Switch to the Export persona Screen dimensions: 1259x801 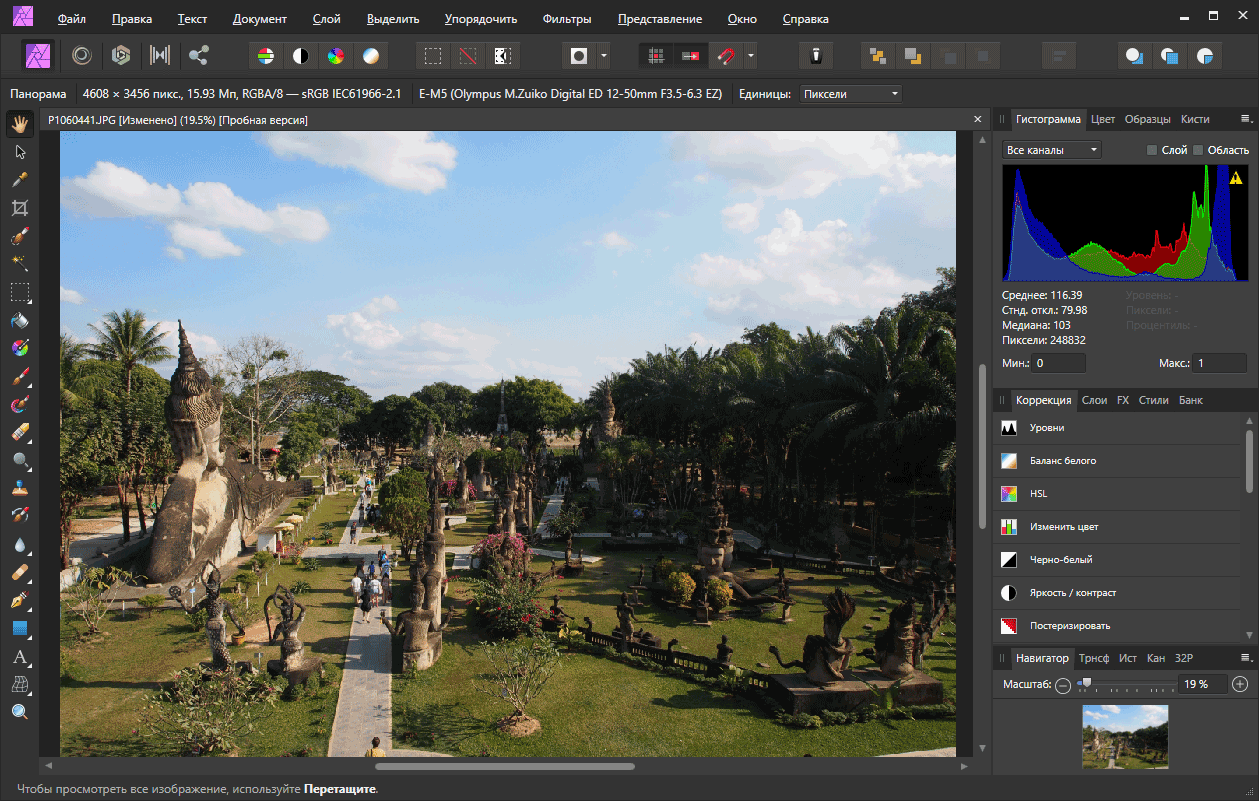tap(198, 56)
